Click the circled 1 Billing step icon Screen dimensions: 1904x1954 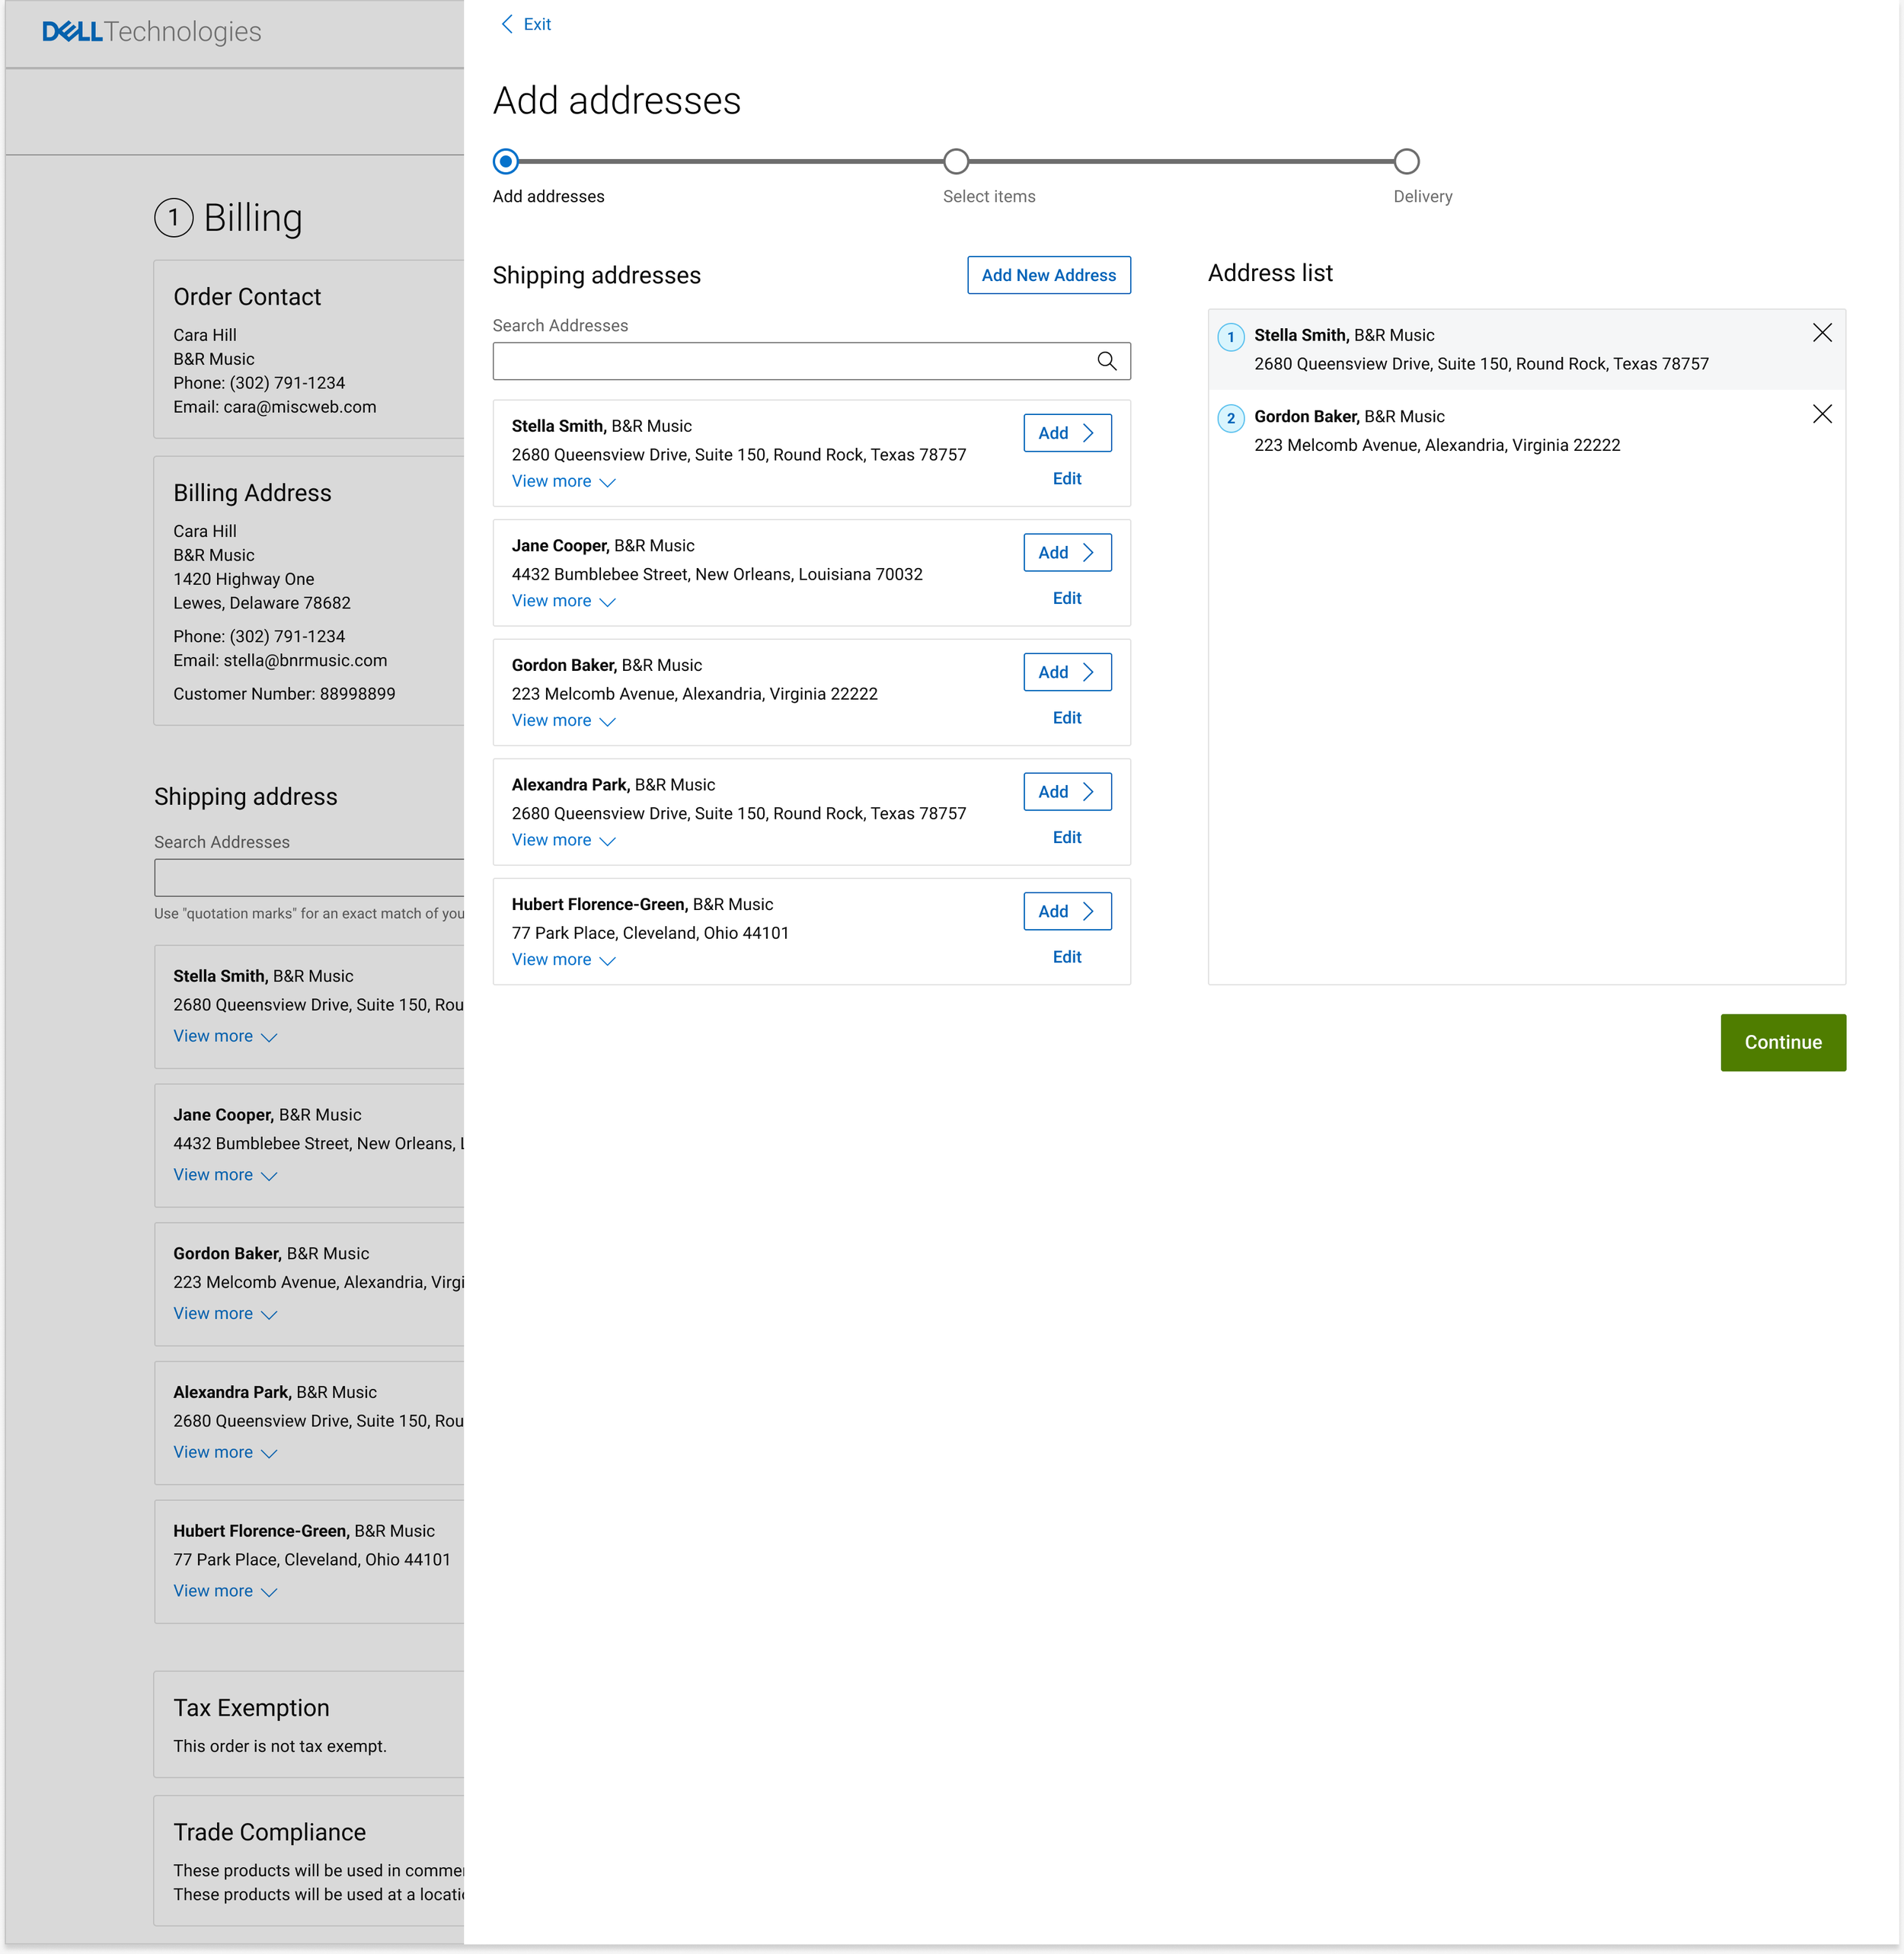tap(173, 218)
